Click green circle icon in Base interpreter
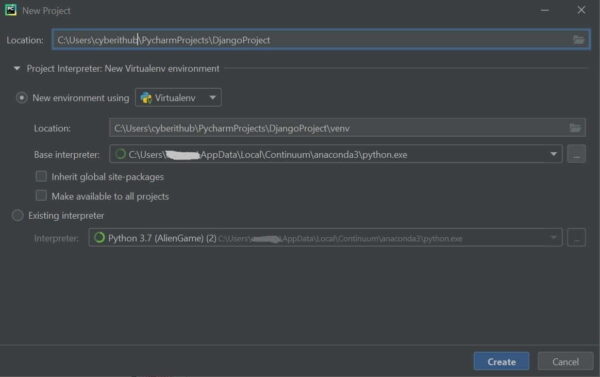 [x=121, y=154]
